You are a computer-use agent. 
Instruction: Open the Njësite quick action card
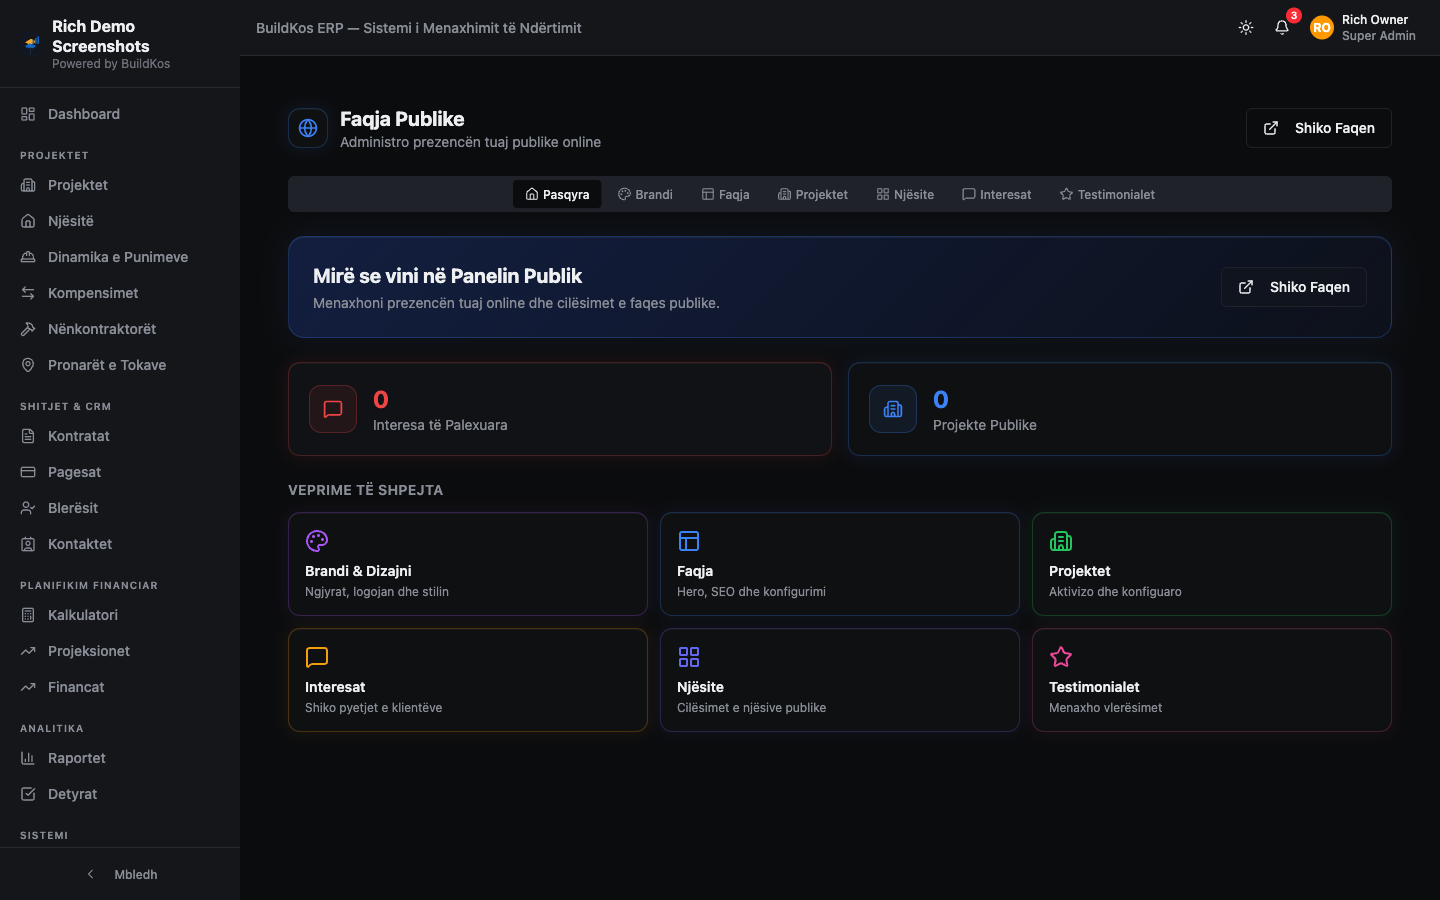point(840,680)
